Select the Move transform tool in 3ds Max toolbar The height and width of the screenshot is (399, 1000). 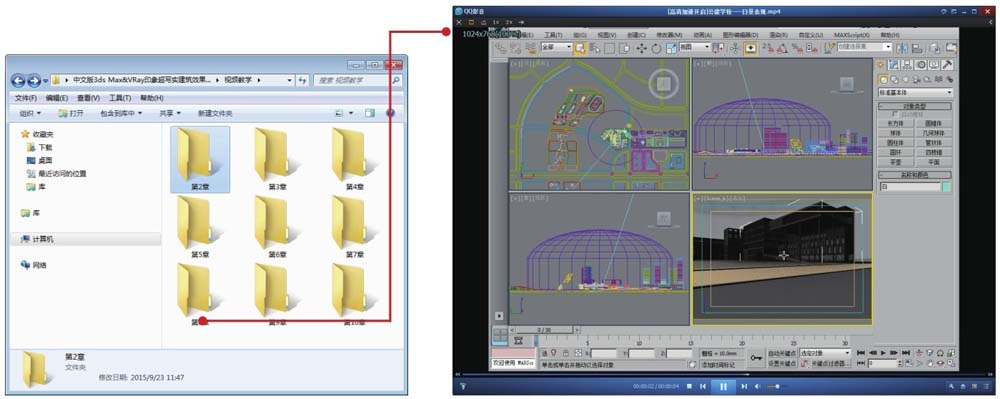pos(641,48)
